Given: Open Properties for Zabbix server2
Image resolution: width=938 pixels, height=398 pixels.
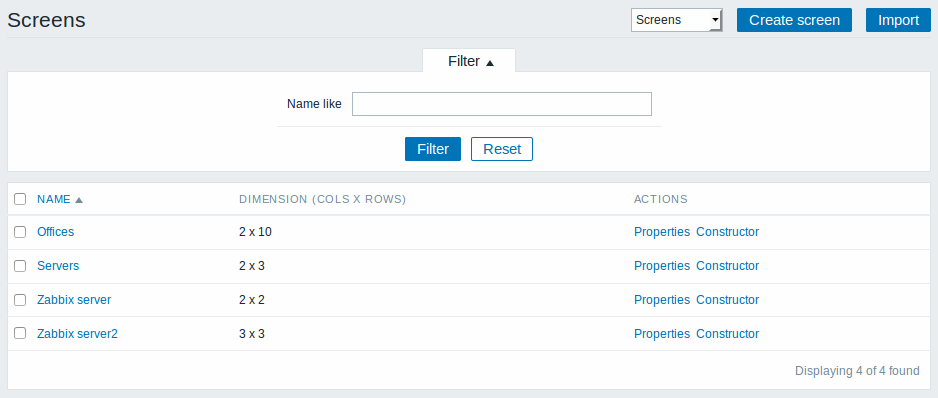Looking at the screenshot, I should [662, 333].
